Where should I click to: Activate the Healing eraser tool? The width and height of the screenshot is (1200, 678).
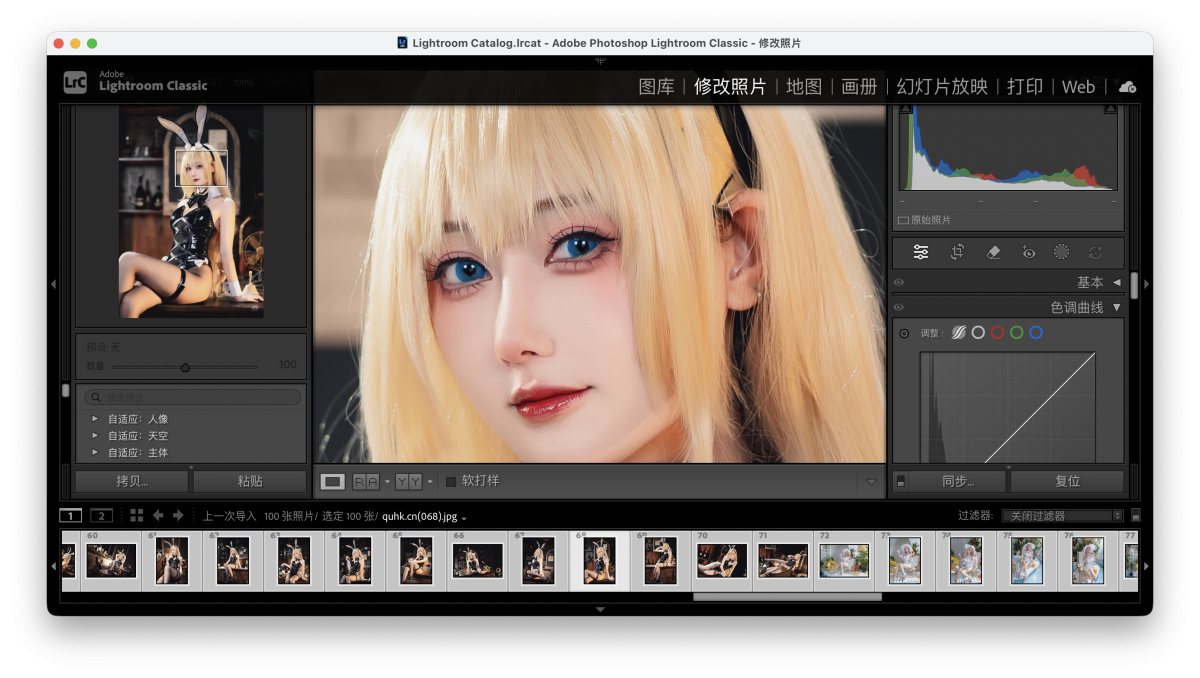pyautogui.click(x=993, y=252)
